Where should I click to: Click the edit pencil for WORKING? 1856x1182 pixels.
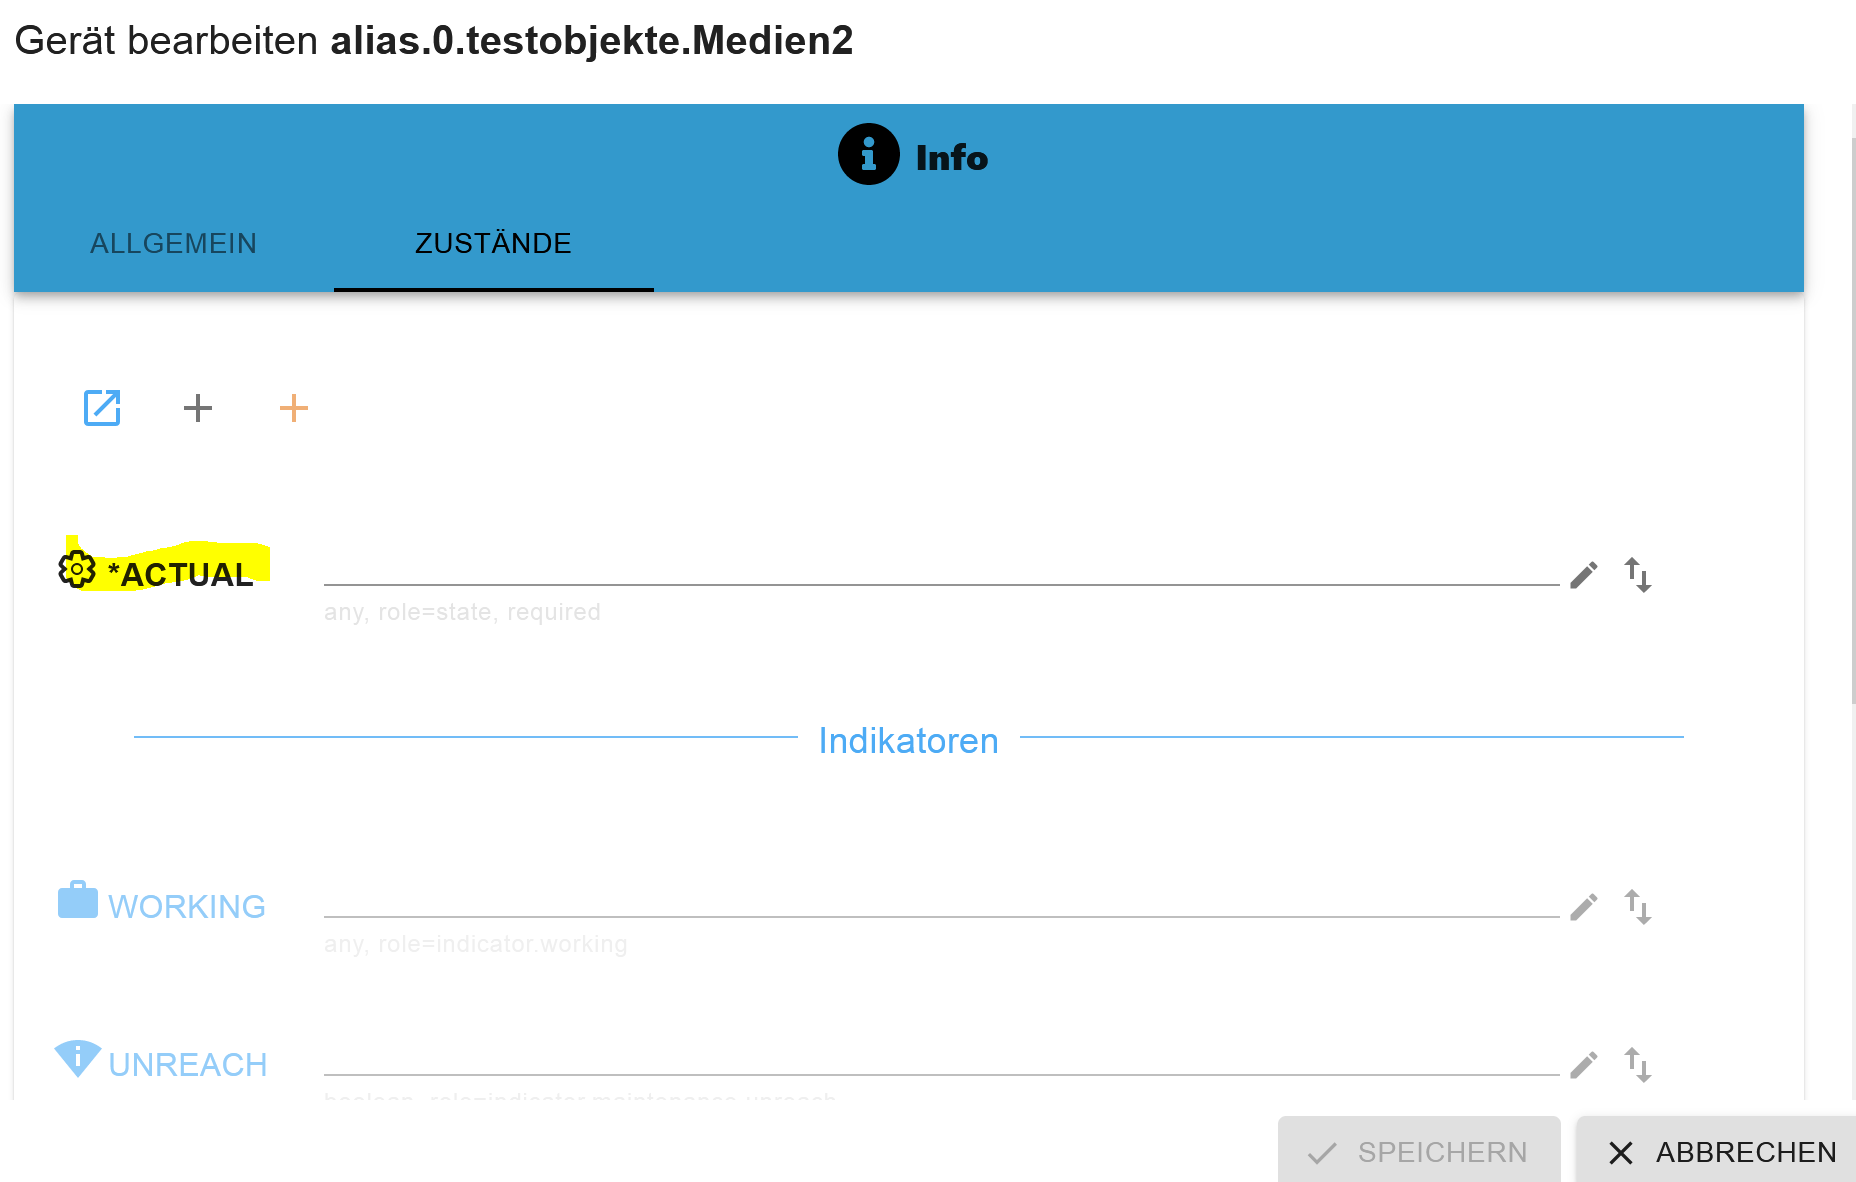tap(1583, 906)
